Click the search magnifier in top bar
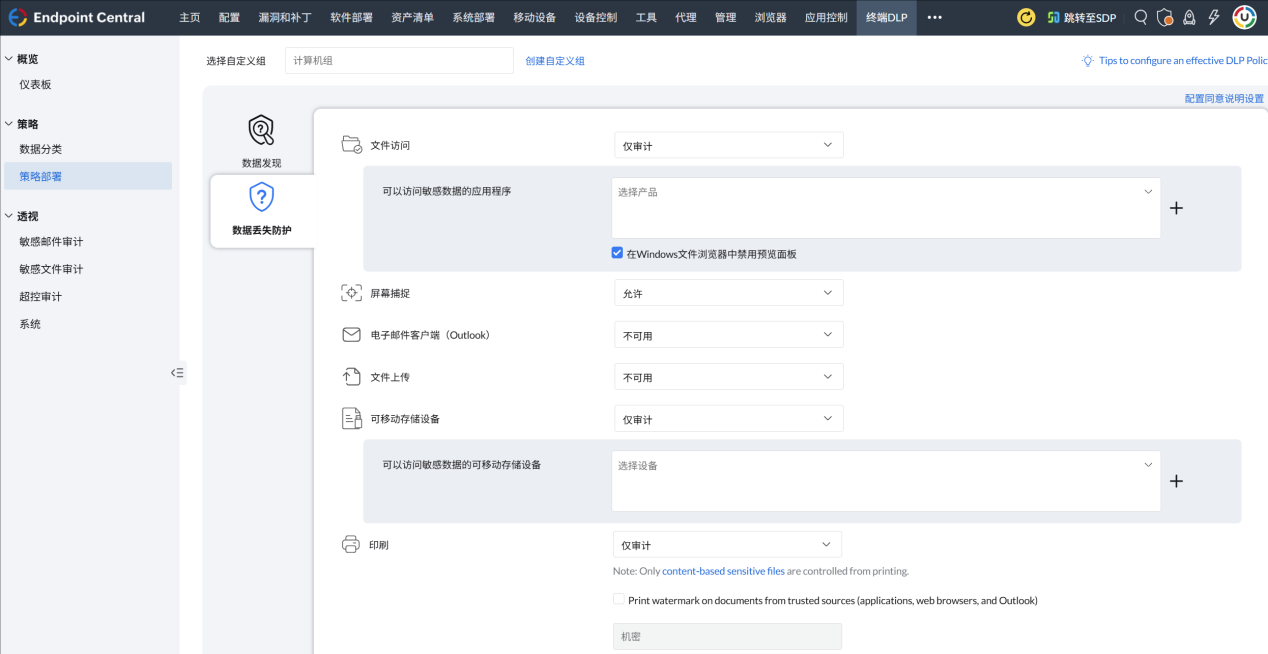This screenshot has height=654, width=1268. (x=1140, y=17)
